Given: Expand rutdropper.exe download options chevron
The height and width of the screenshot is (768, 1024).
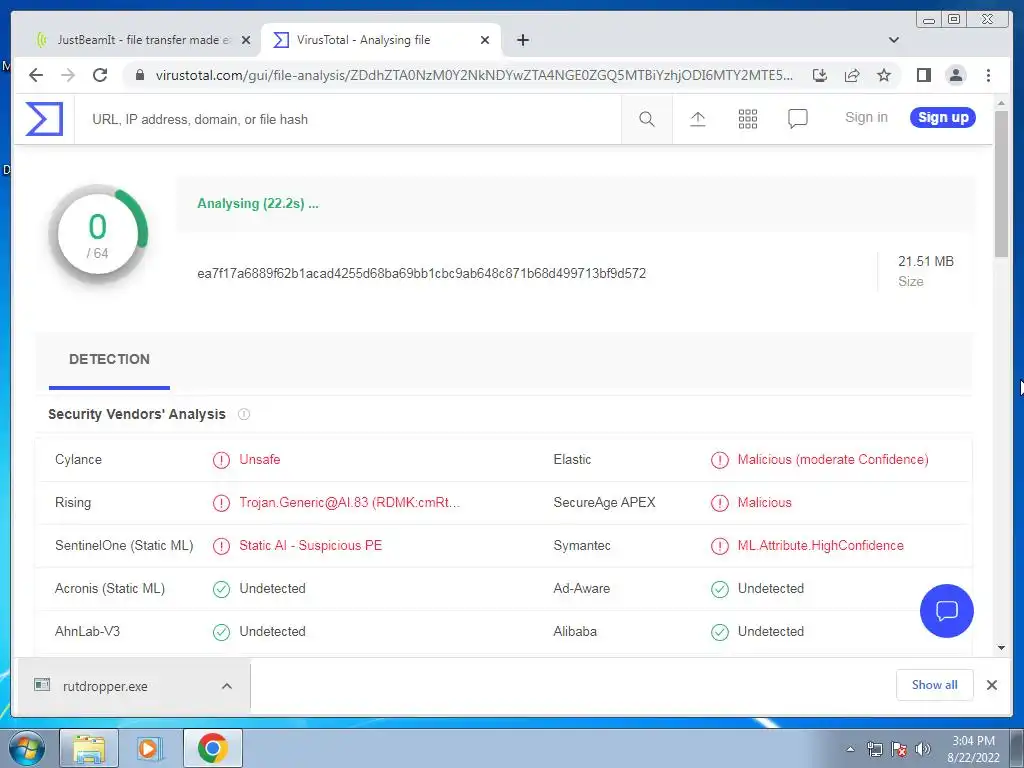Looking at the screenshot, I should point(227,686).
